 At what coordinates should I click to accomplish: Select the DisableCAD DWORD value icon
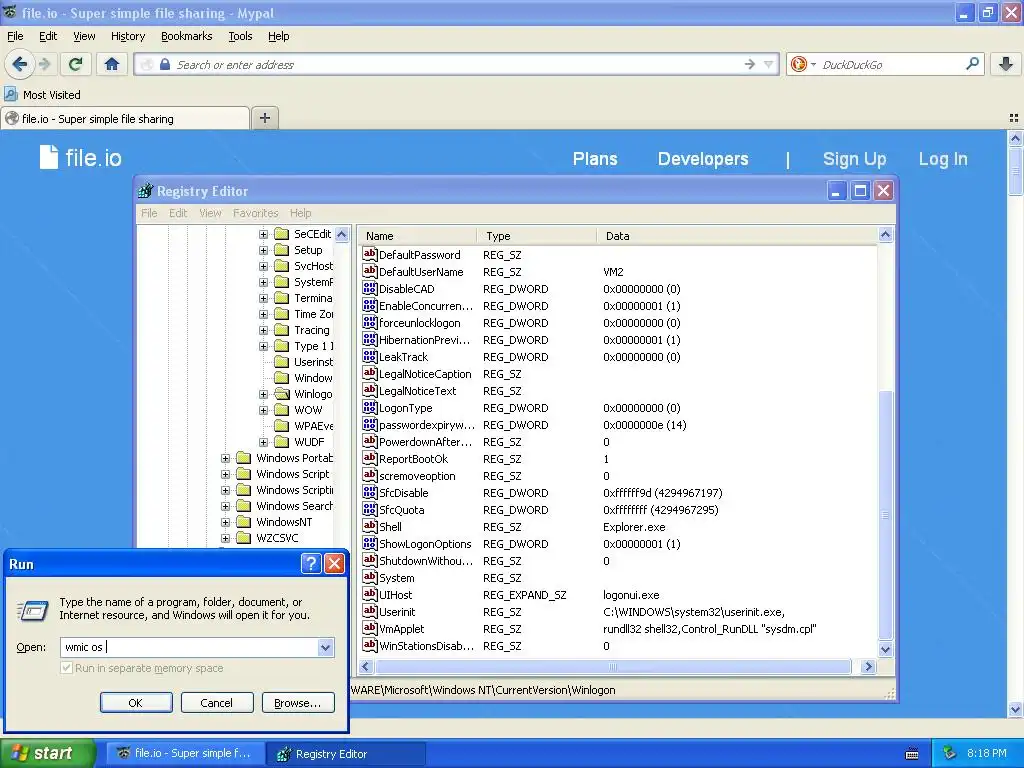point(370,288)
